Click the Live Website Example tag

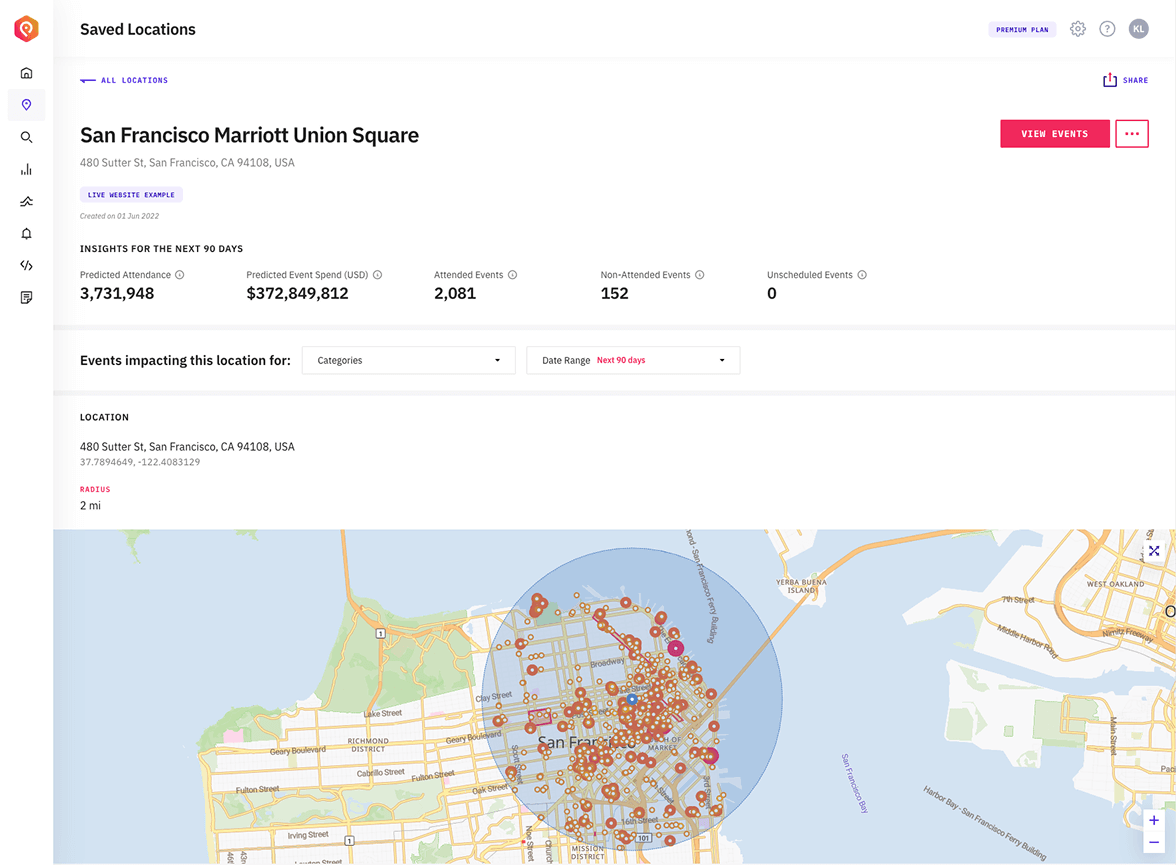pyautogui.click(x=131, y=195)
